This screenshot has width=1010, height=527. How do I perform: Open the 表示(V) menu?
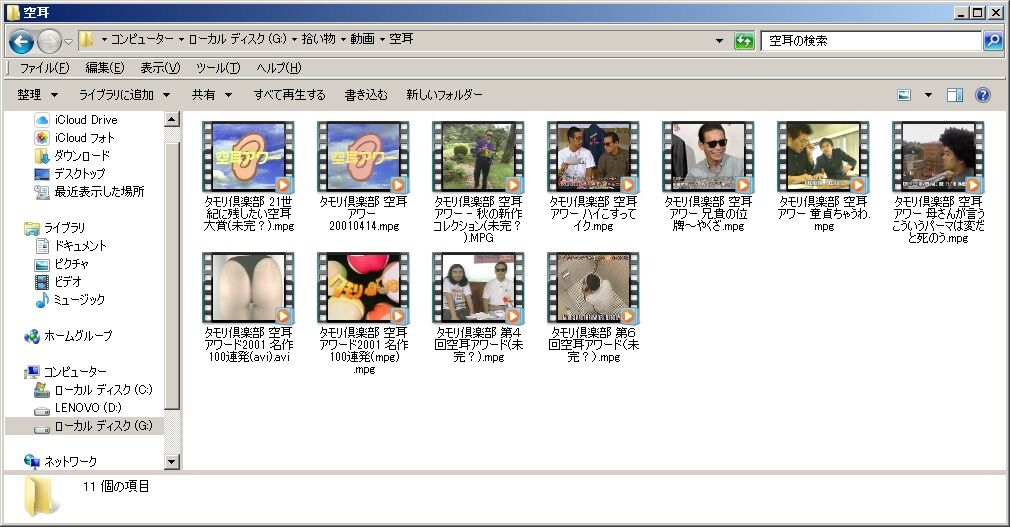pyautogui.click(x=160, y=68)
